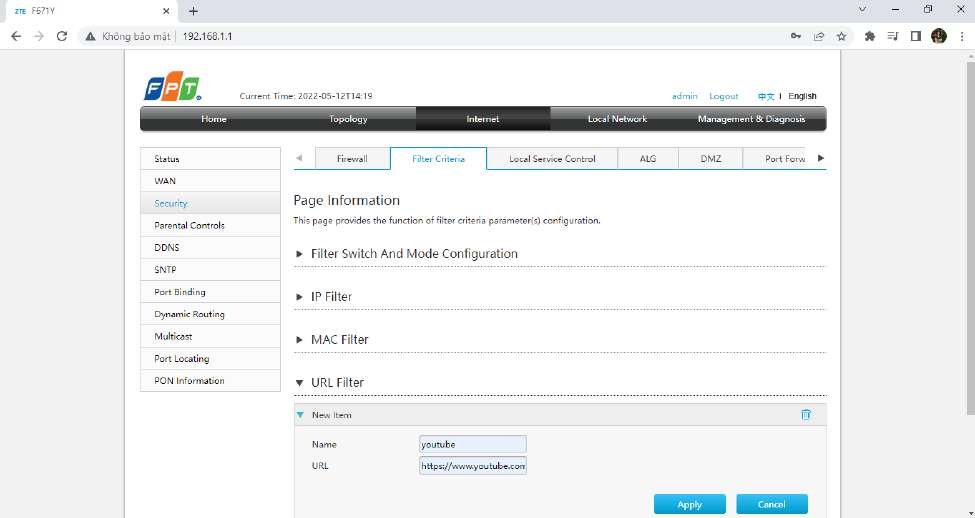The height and width of the screenshot is (518, 975).
Task: Click the Name field containing youtube
Action: 473,444
